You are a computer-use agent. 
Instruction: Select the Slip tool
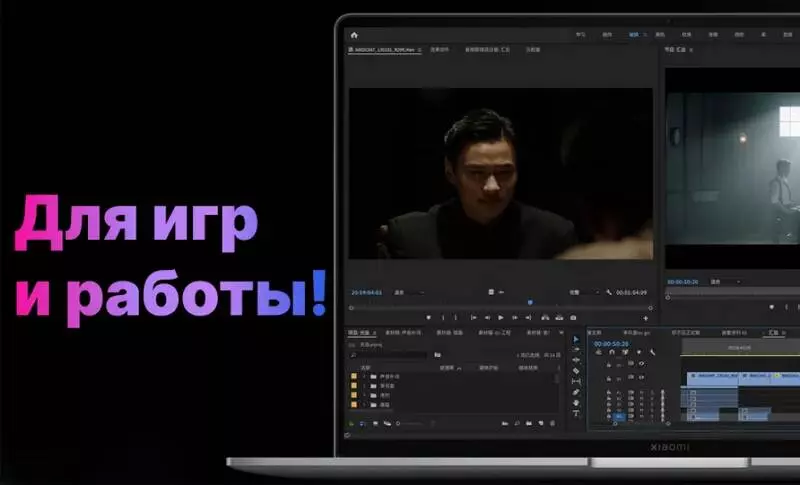click(x=576, y=381)
